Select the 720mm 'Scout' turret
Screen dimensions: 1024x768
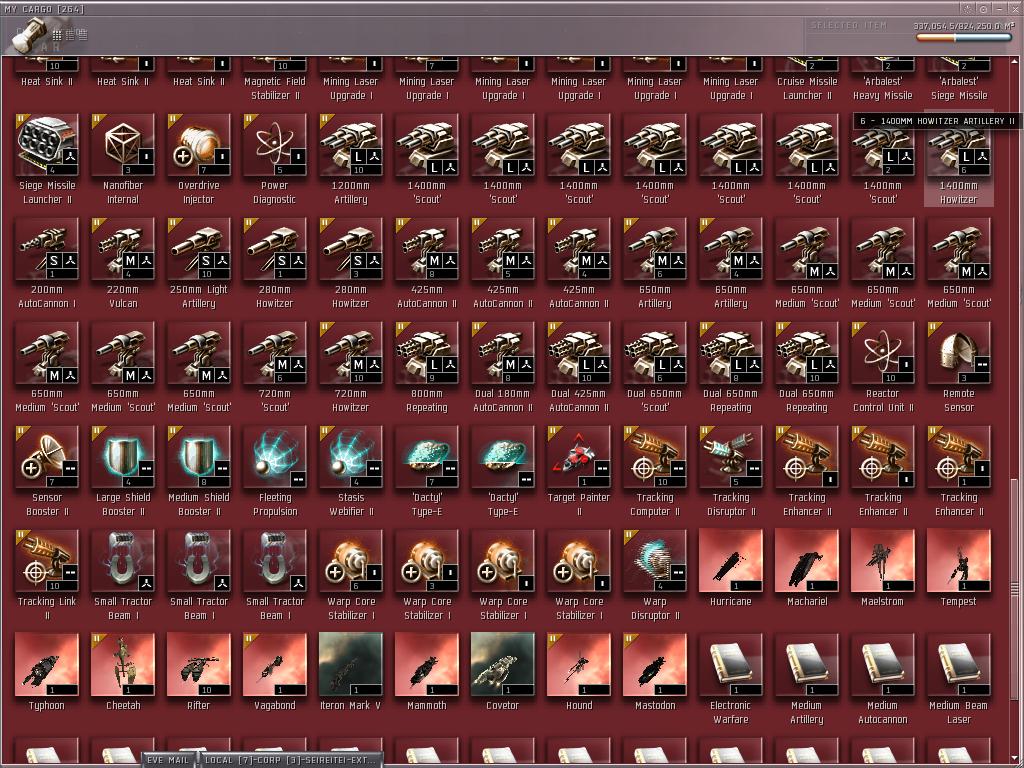(275, 367)
